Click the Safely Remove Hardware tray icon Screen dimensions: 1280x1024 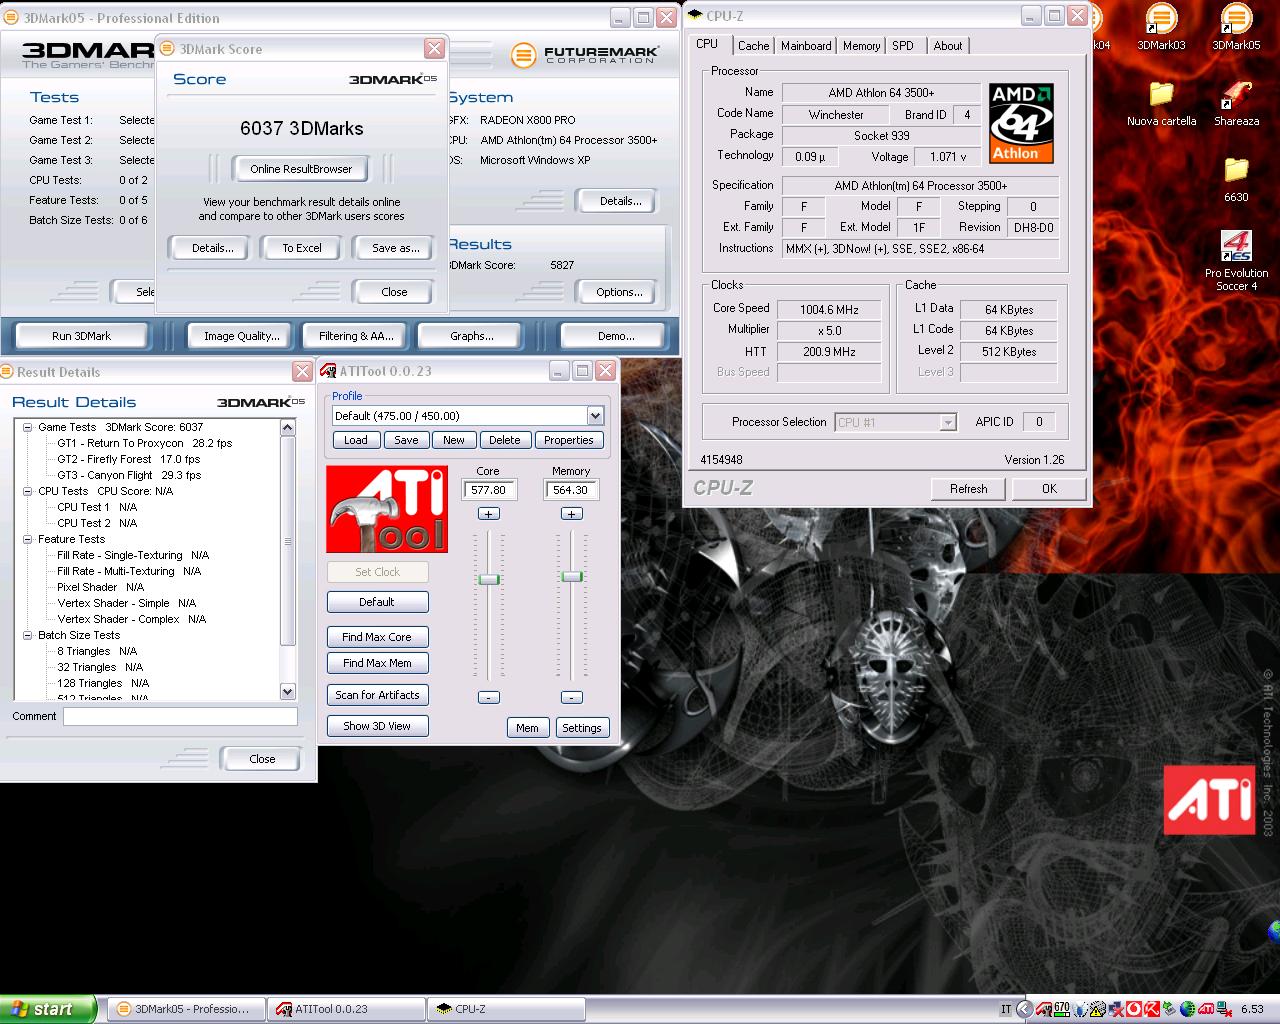(1170, 1009)
